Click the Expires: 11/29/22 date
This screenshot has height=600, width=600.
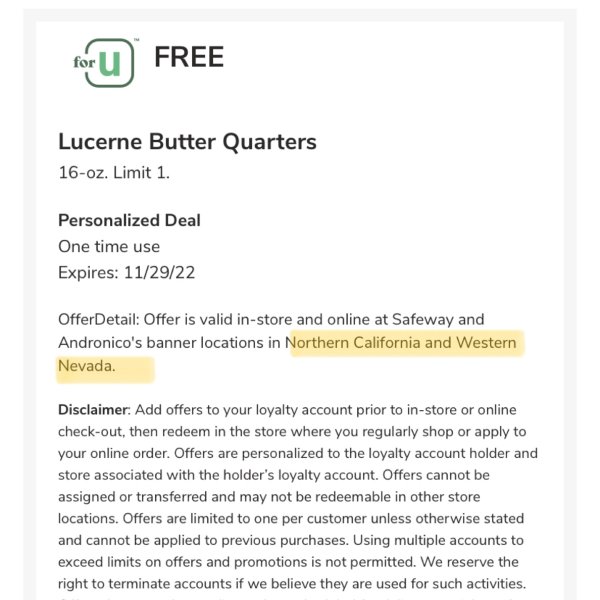click(x=127, y=272)
